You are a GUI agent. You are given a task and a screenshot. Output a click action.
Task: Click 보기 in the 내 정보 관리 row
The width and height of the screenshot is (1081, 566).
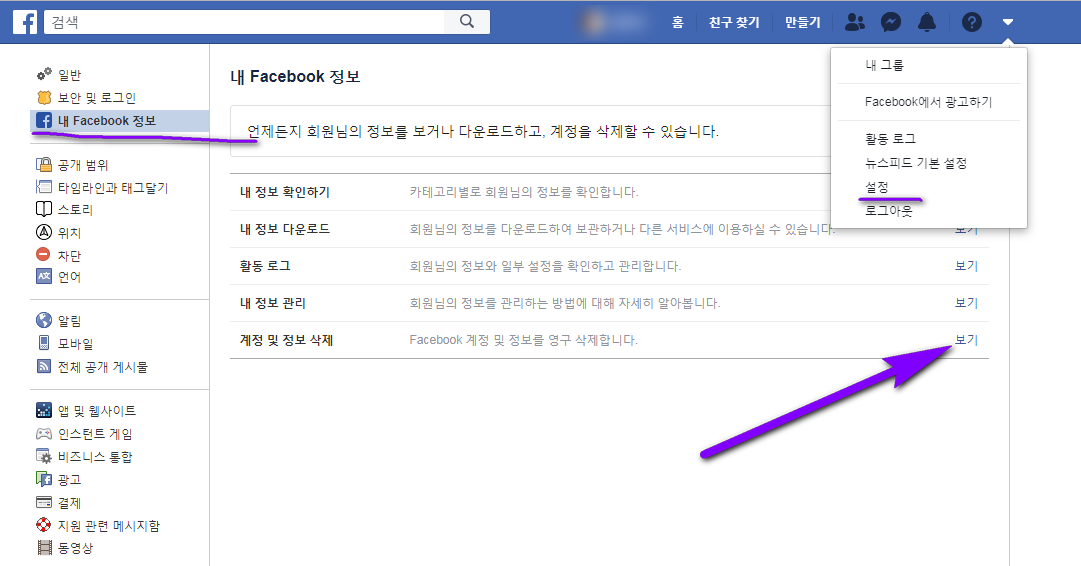point(967,303)
